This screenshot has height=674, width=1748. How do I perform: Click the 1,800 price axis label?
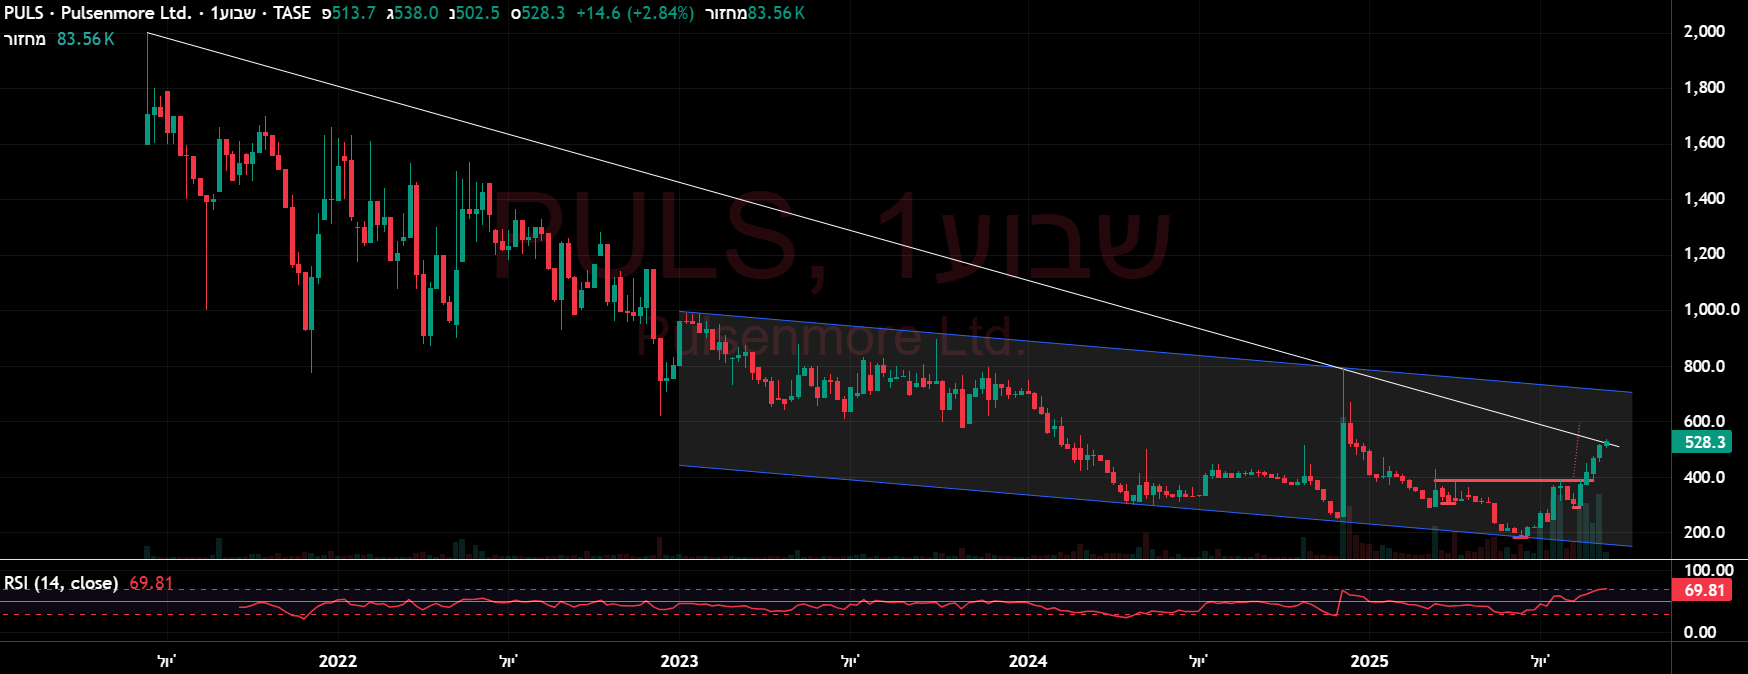1704,87
